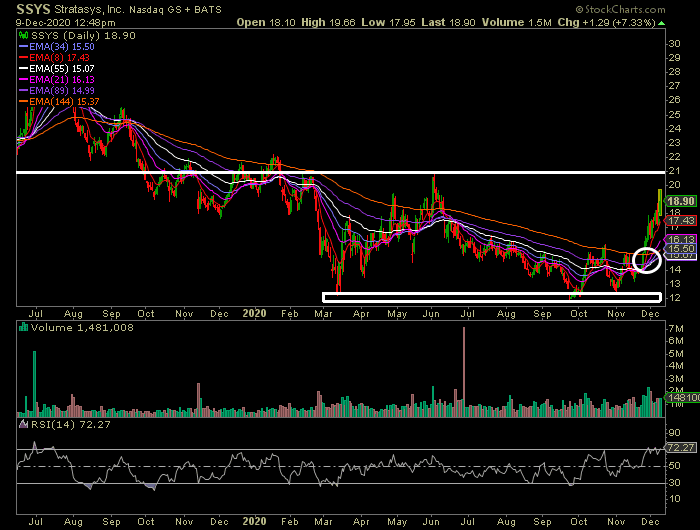Viewport: 700px width, 530px height.
Task: Click the Jun label on the price chart date axis
Action: click(x=431, y=314)
